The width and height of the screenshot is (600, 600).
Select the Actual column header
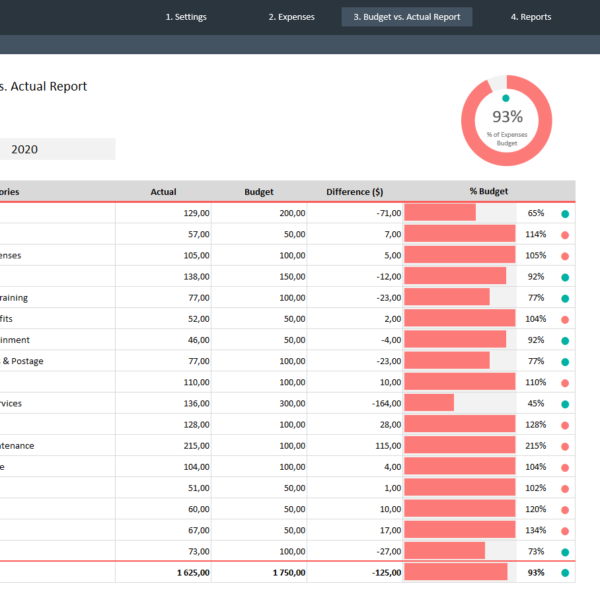click(163, 192)
